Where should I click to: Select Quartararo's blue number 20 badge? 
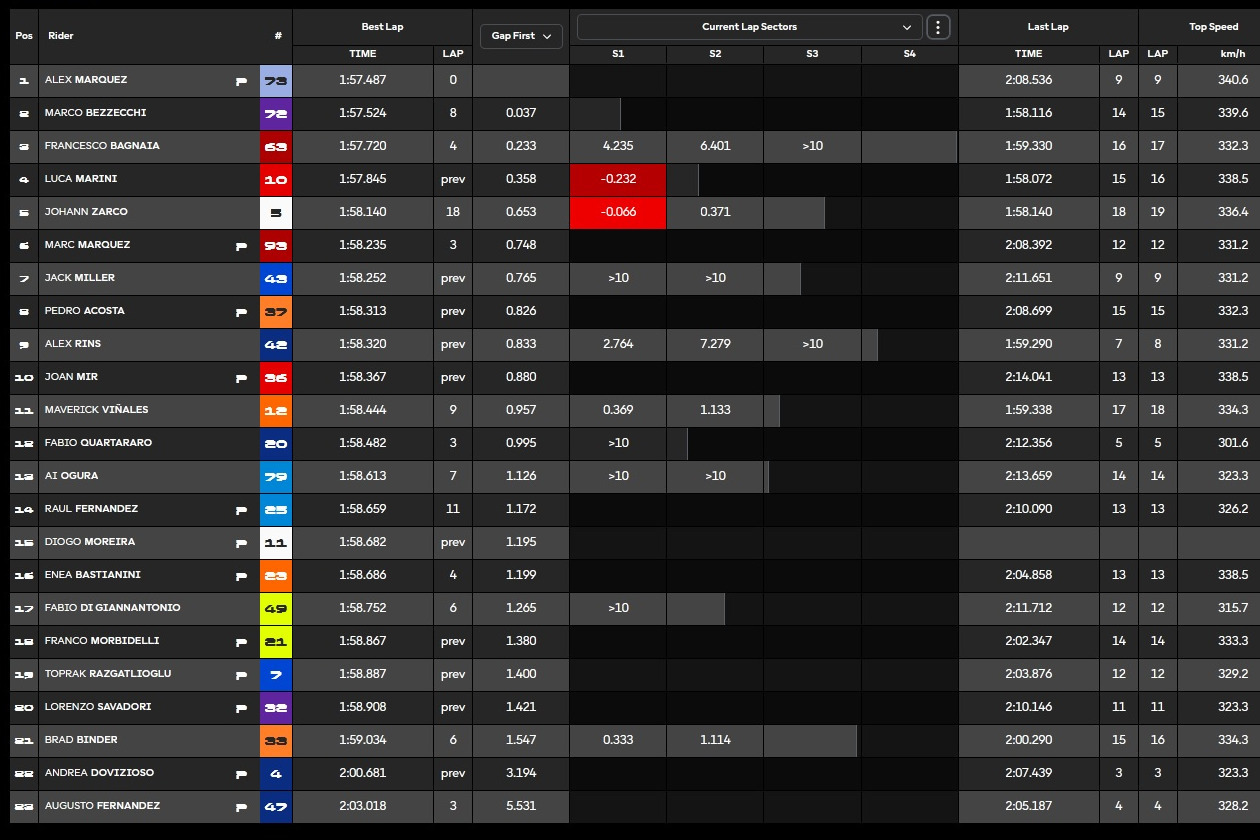pyautogui.click(x=276, y=443)
